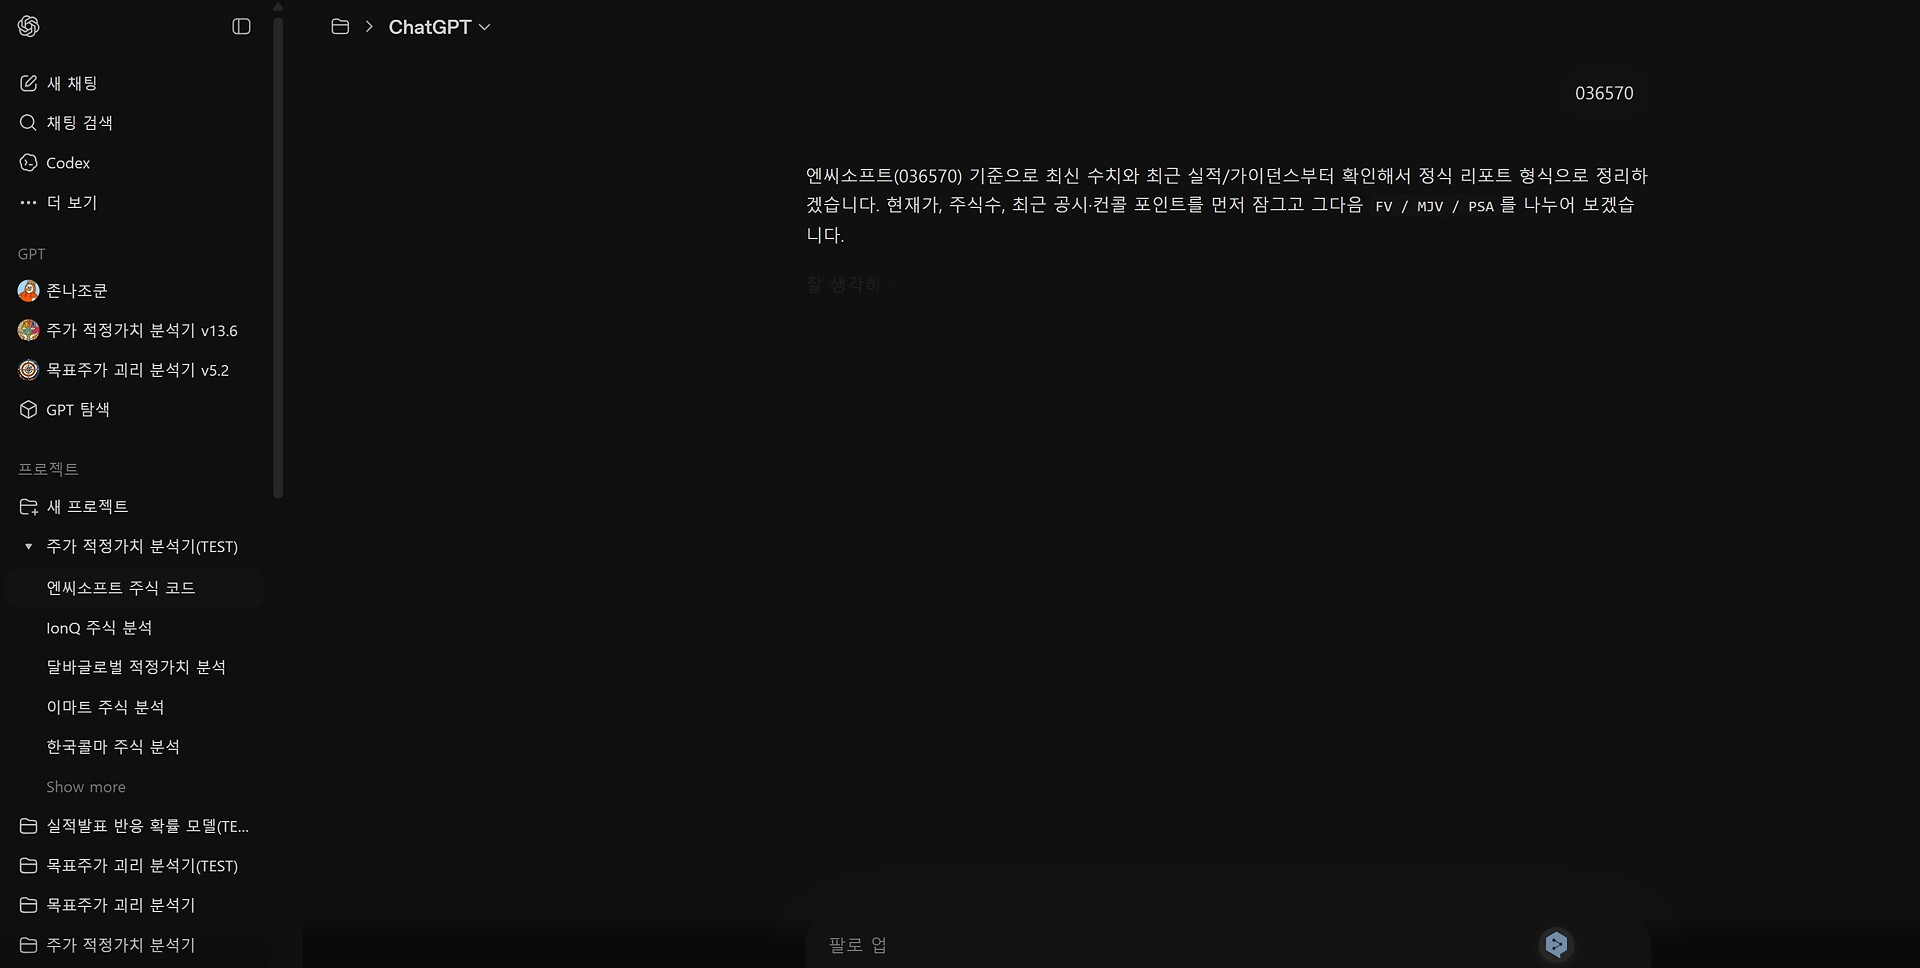Click the user message bubble 036570
The height and width of the screenshot is (968, 1920).
click(x=1604, y=93)
